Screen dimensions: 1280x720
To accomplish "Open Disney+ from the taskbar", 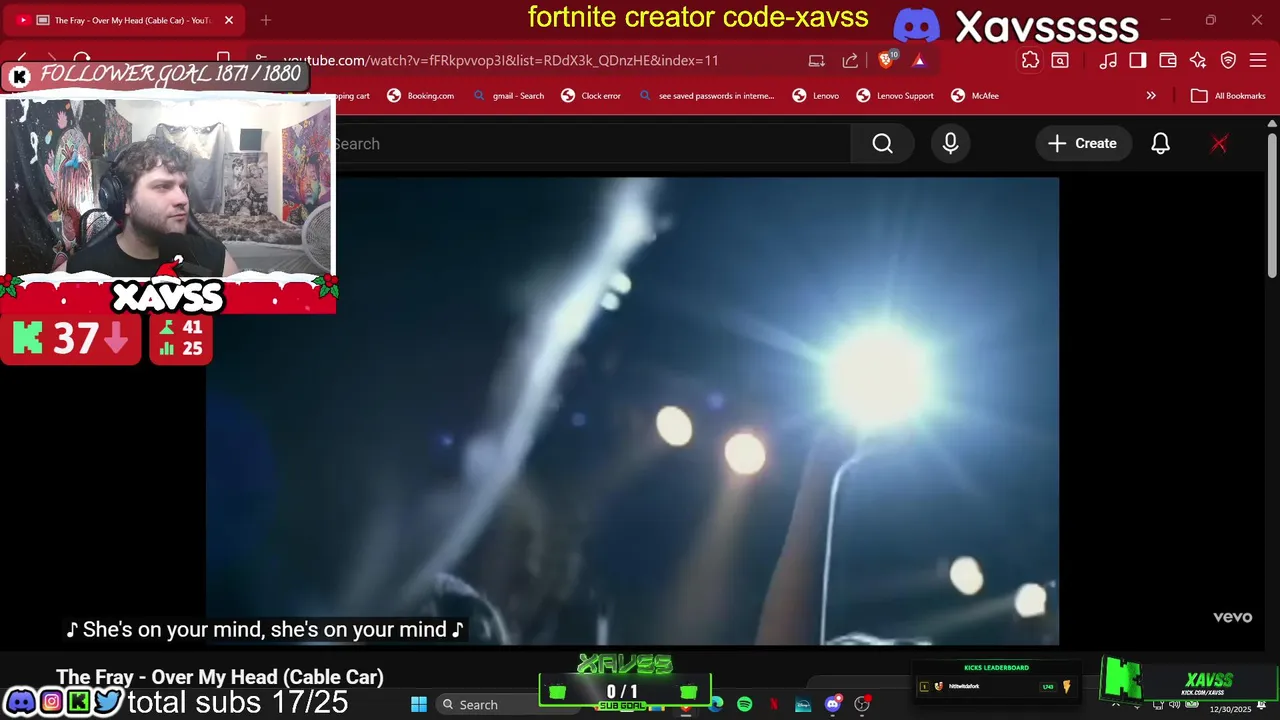I will [x=803, y=704].
